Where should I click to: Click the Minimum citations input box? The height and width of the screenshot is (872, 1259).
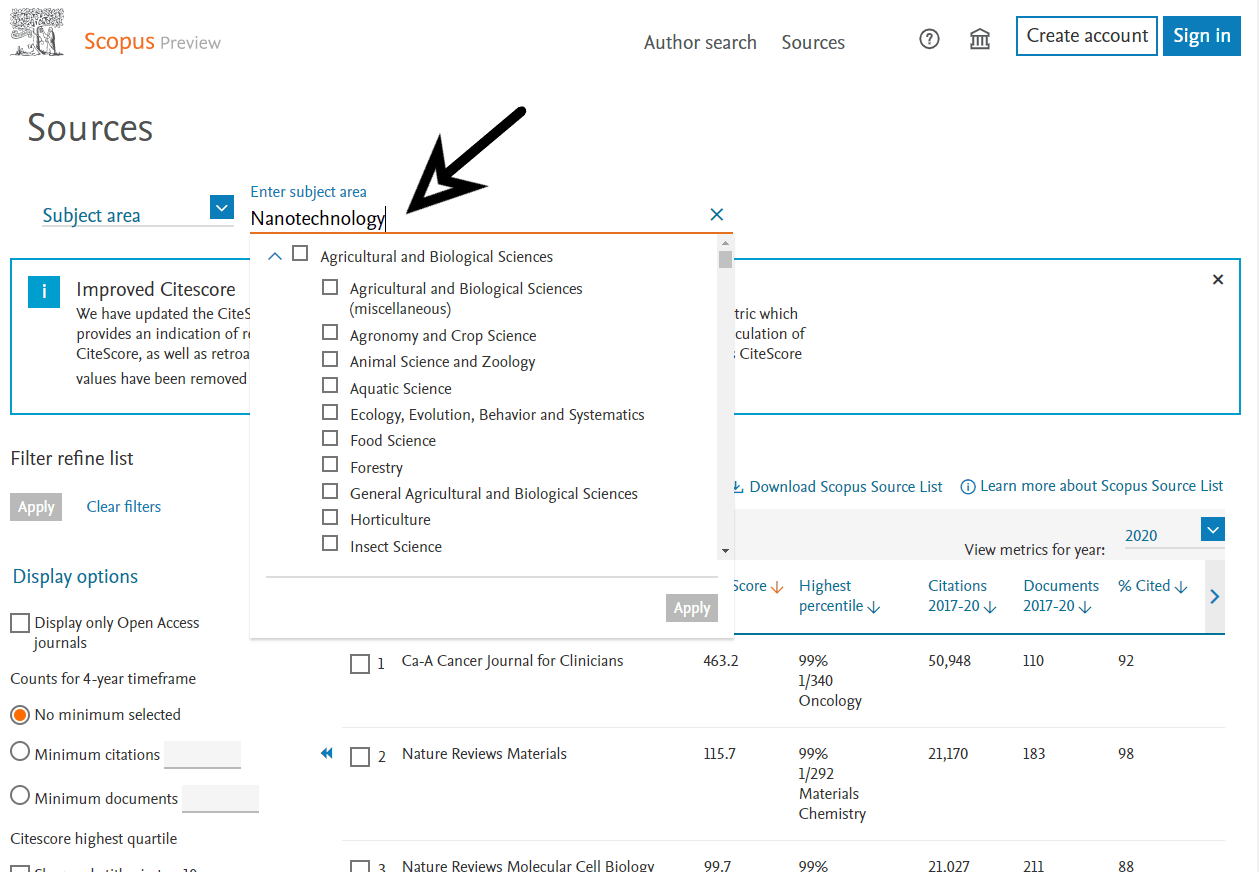click(x=202, y=755)
